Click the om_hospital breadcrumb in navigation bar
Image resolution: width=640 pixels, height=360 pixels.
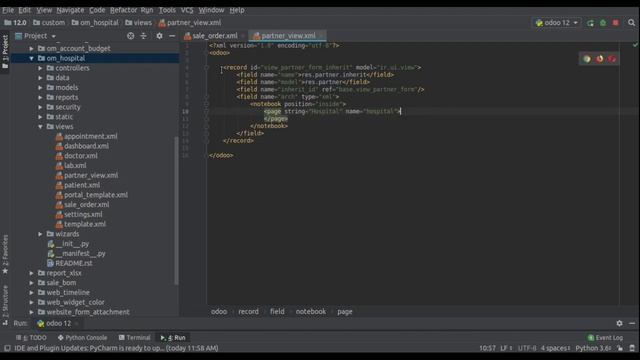point(95,23)
